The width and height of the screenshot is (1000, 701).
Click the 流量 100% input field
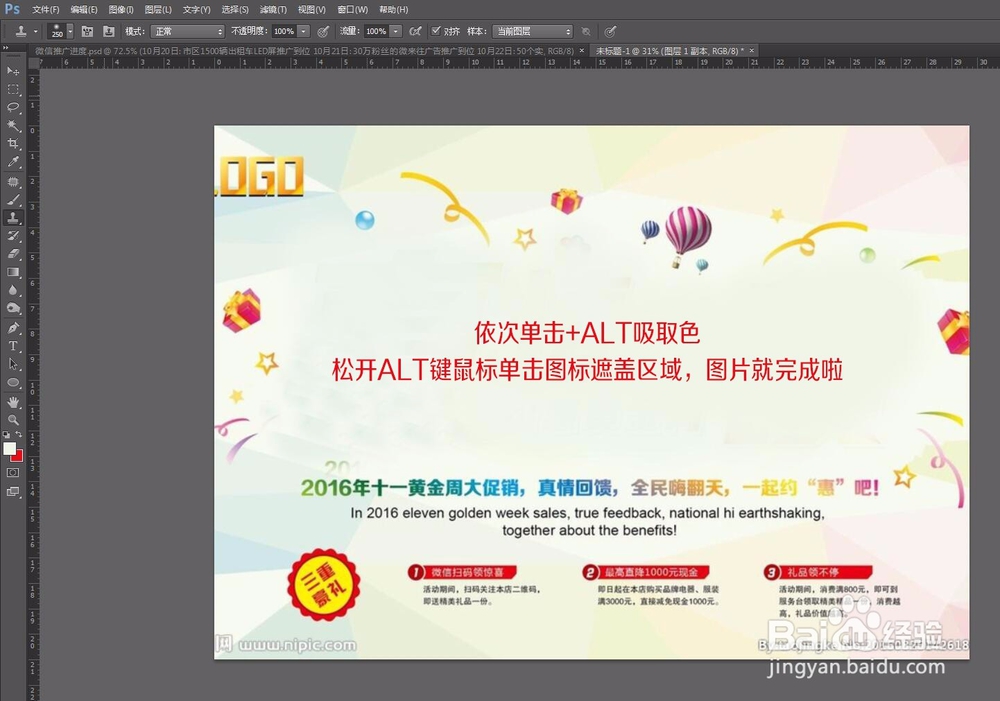pyautogui.click(x=376, y=31)
